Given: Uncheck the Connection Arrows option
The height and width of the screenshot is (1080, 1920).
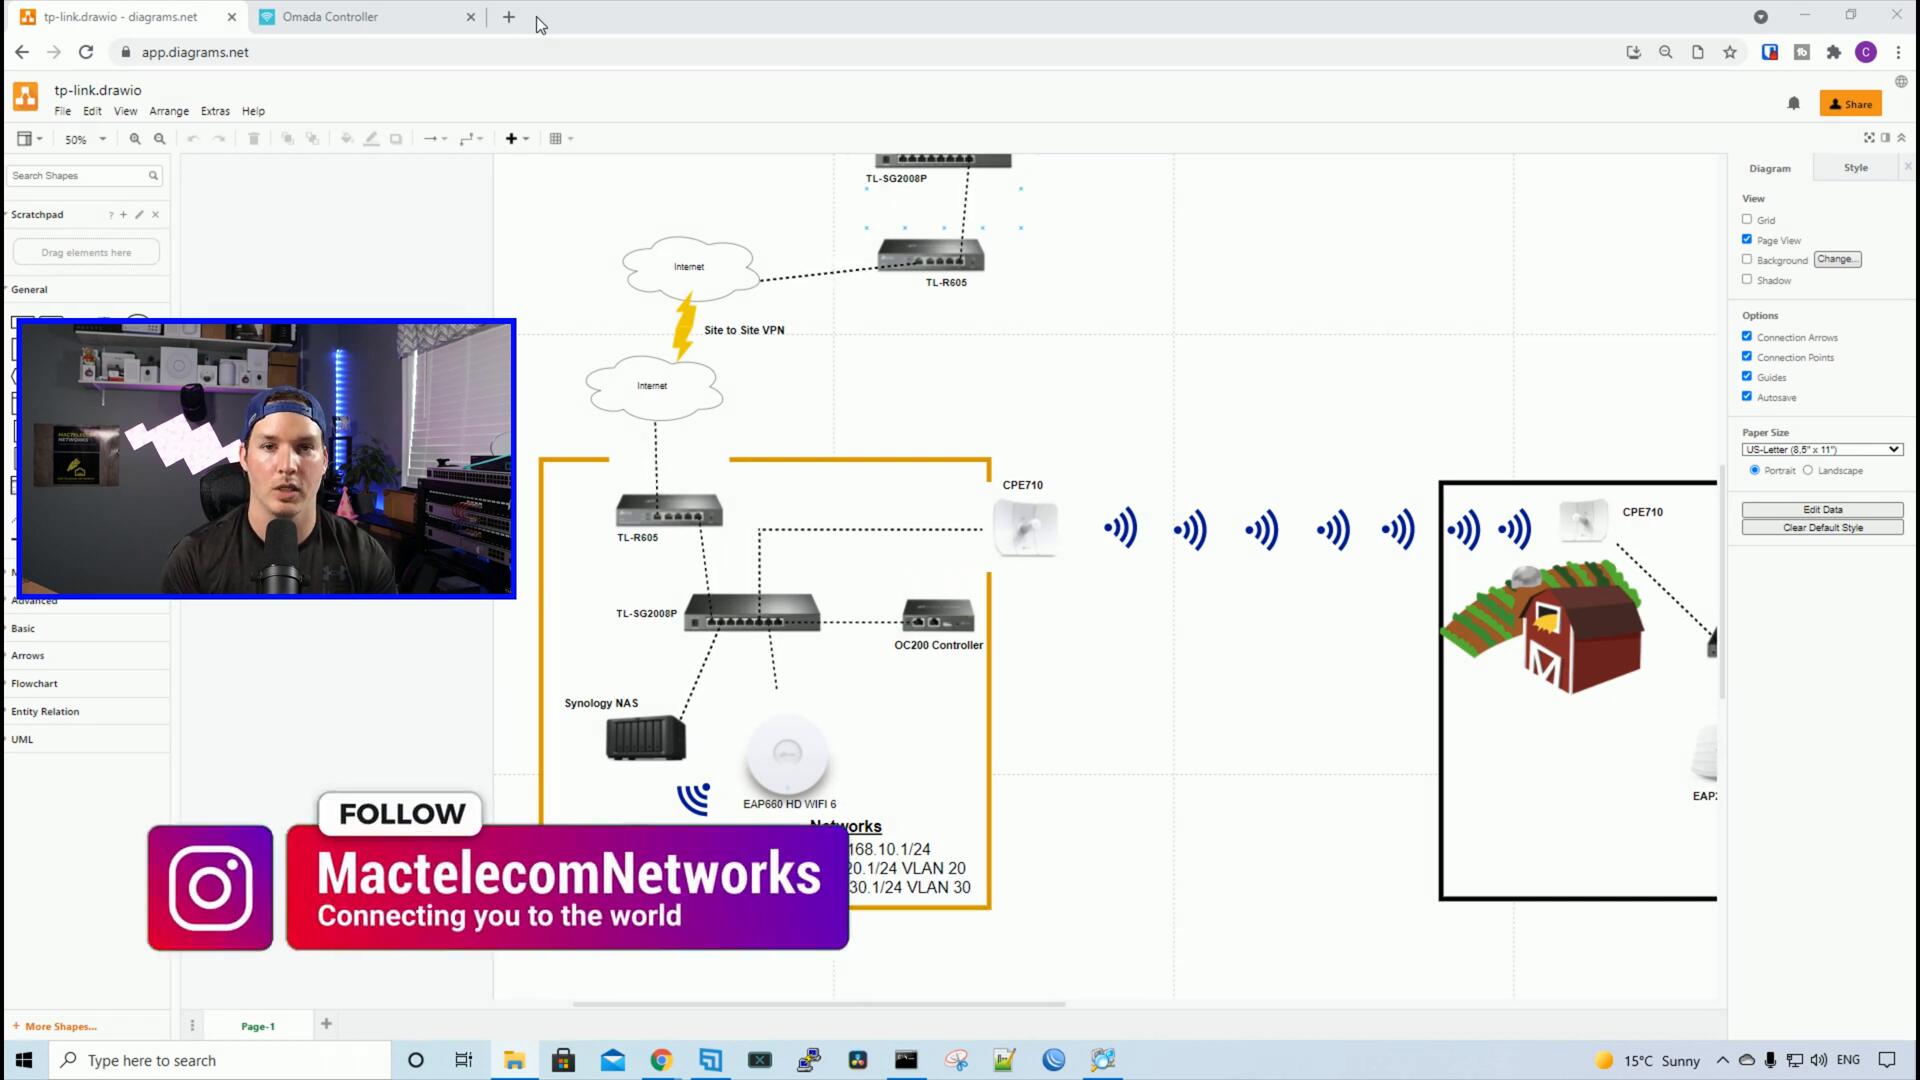Looking at the screenshot, I should click(1747, 336).
